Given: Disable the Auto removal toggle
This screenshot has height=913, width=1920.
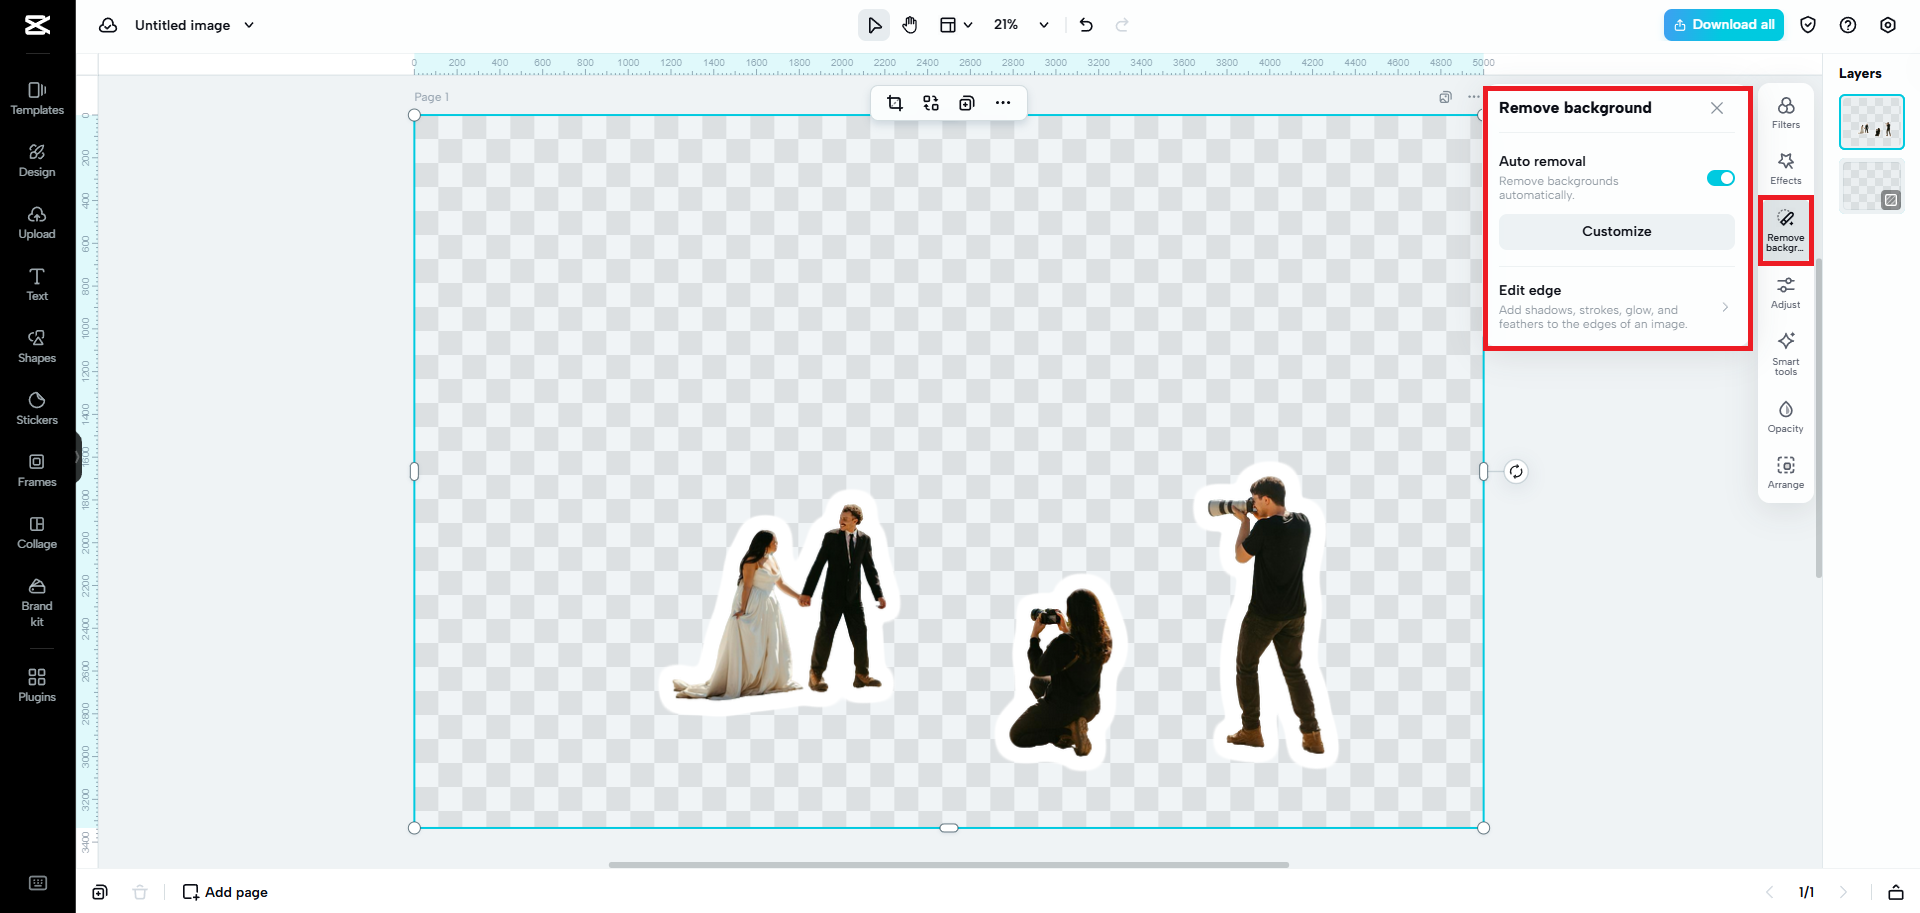Looking at the screenshot, I should tap(1719, 178).
